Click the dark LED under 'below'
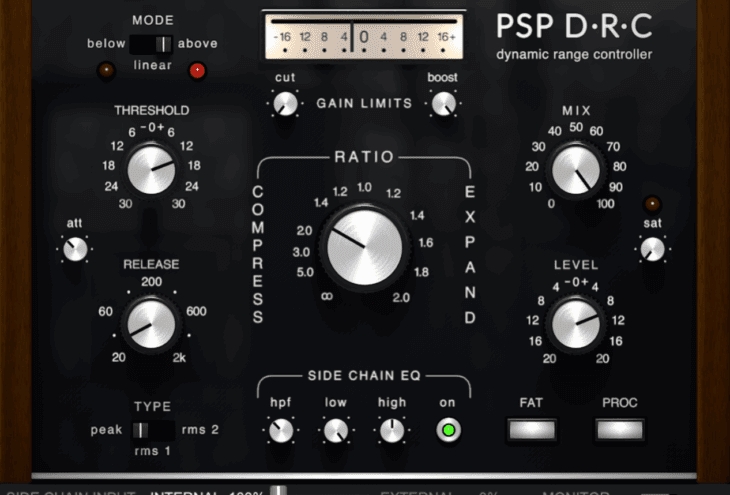The height and width of the screenshot is (495, 730). click(106, 70)
